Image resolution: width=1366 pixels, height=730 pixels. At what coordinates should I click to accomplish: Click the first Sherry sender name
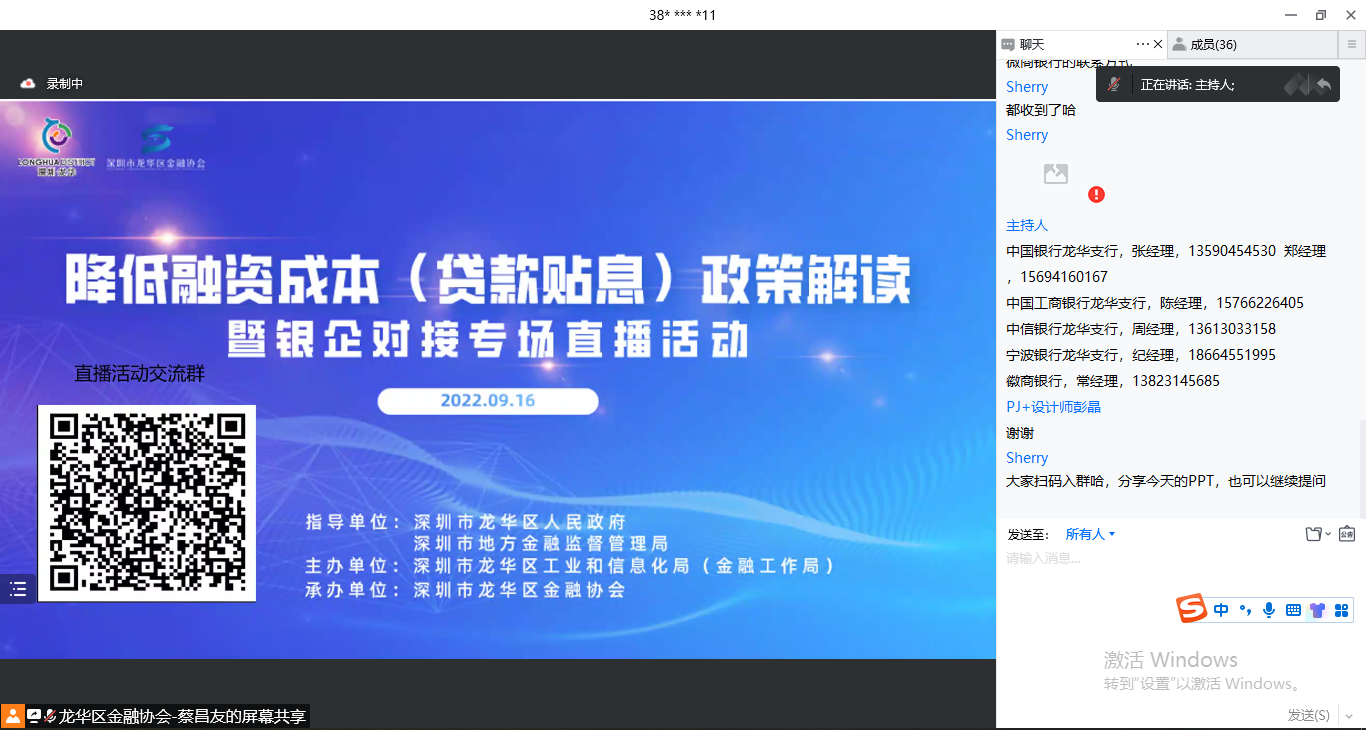[x=1027, y=87]
